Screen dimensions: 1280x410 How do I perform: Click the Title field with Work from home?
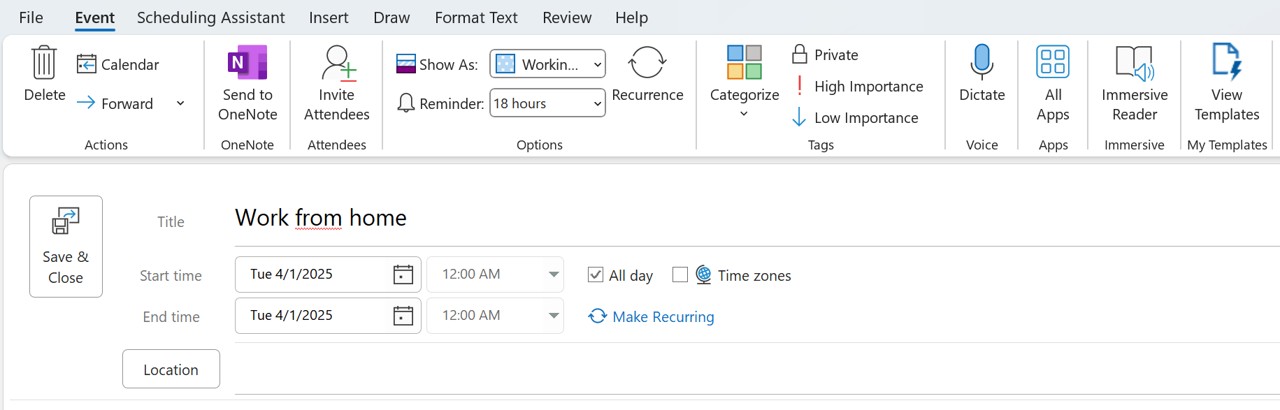click(x=757, y=217)
